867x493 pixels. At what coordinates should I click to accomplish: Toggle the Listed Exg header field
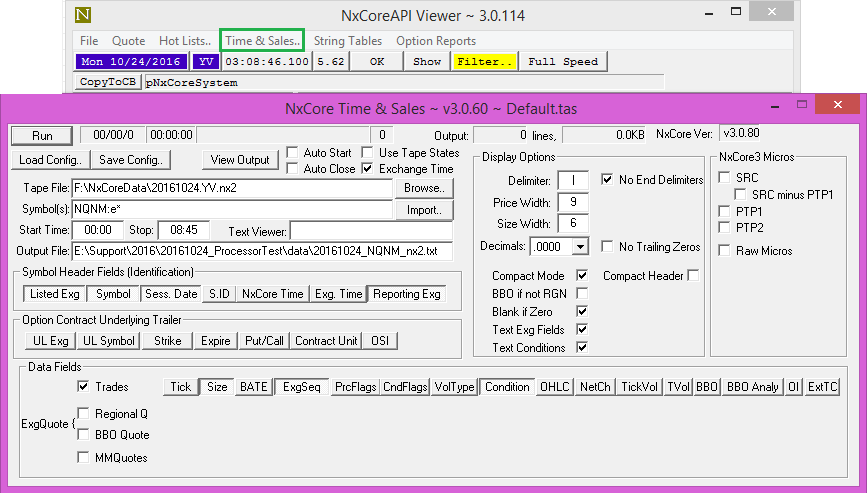point(55,294)
